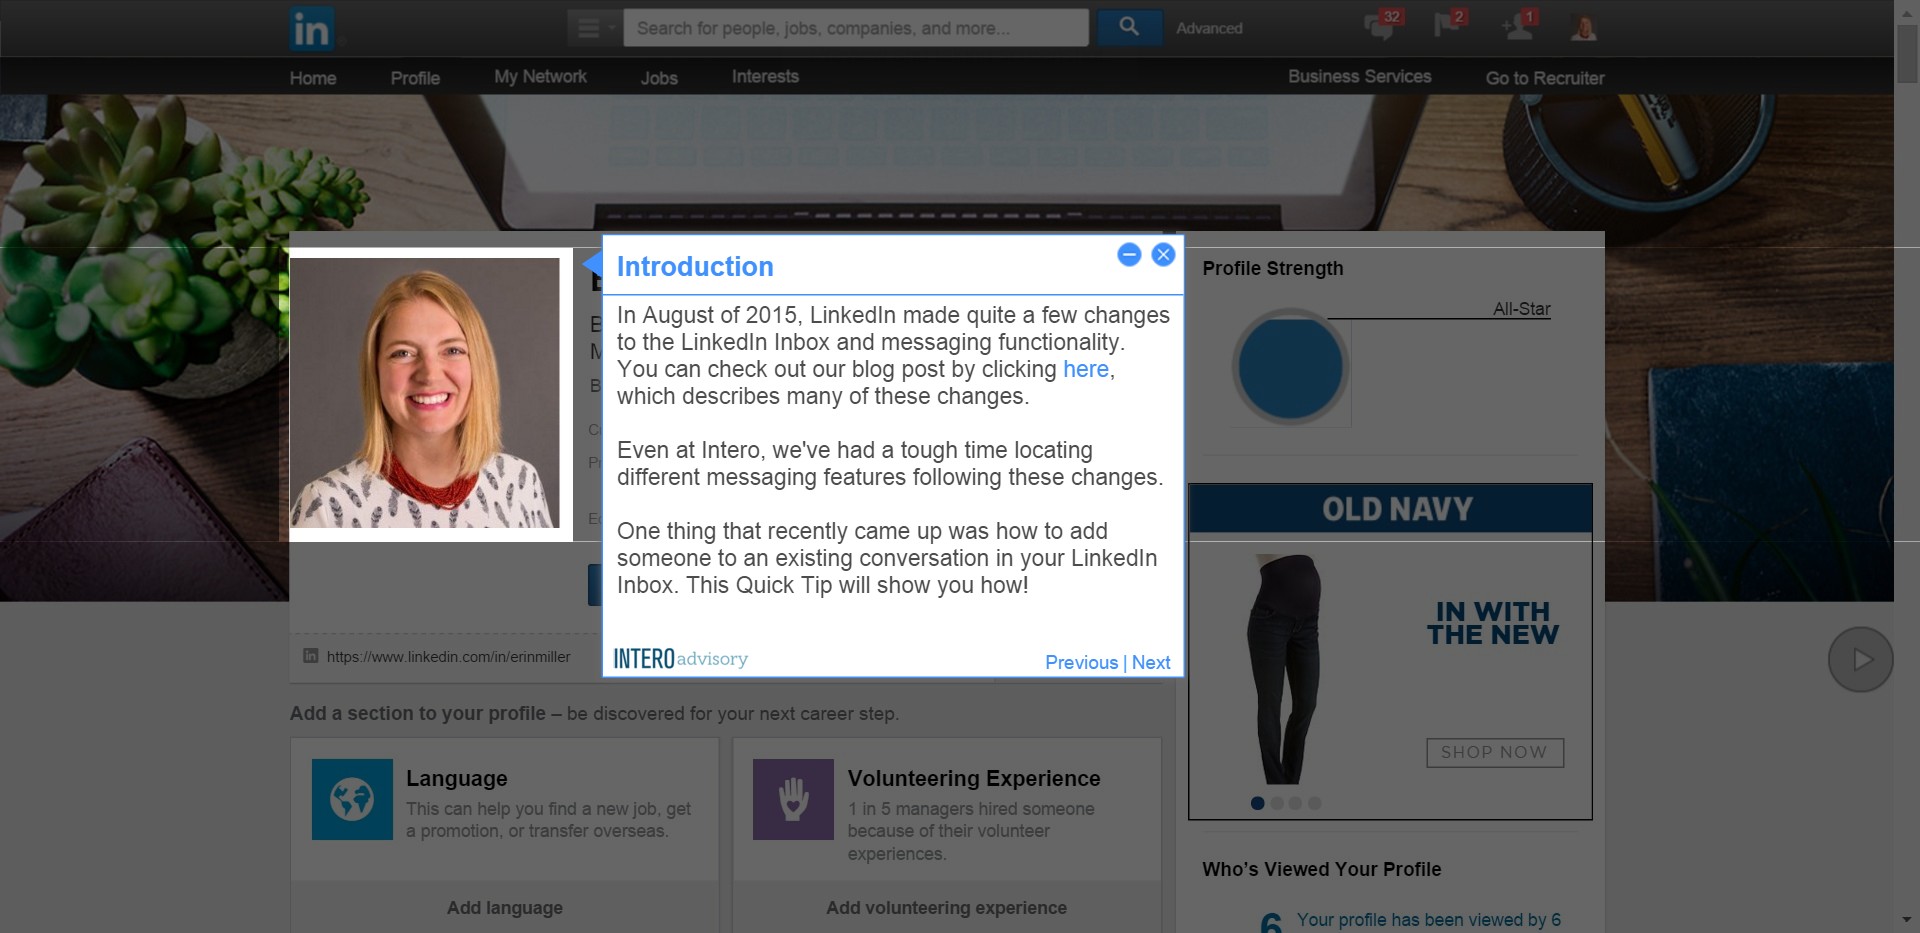Viewport: 1920px width, 933px height.
Task: Click Go to Recruiter link
Action: coord(1545,78)
